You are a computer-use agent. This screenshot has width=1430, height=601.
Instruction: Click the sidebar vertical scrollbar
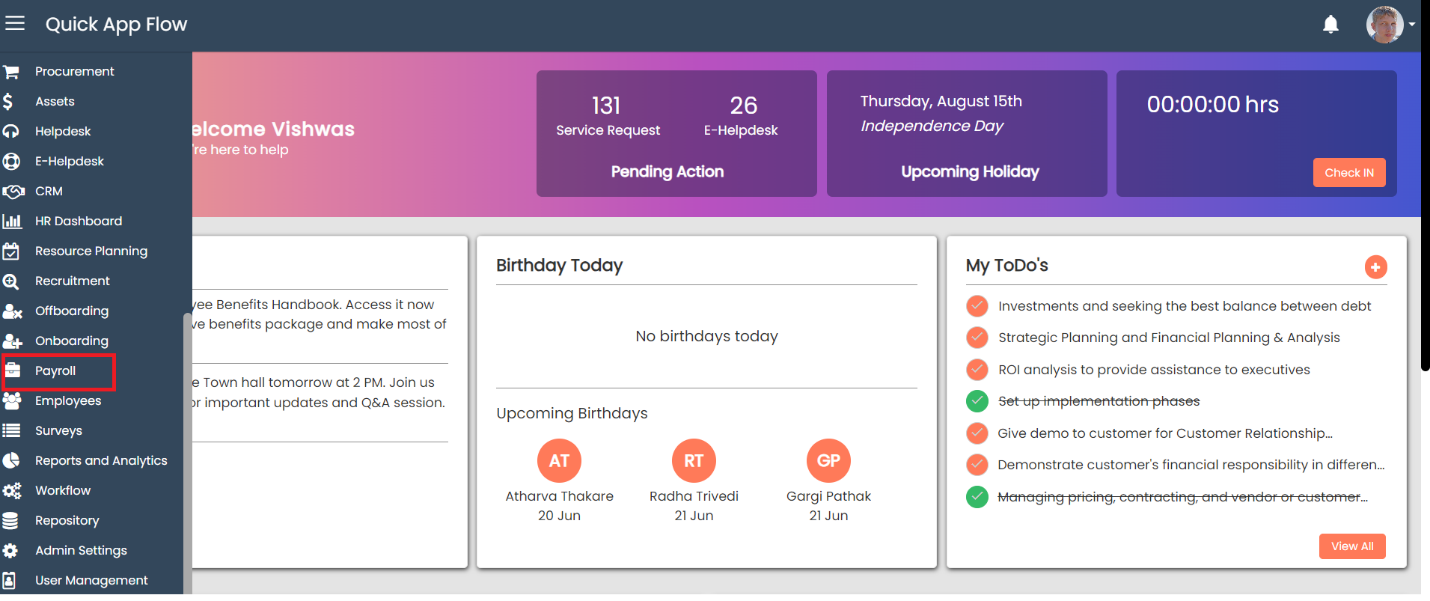point(186,450)
